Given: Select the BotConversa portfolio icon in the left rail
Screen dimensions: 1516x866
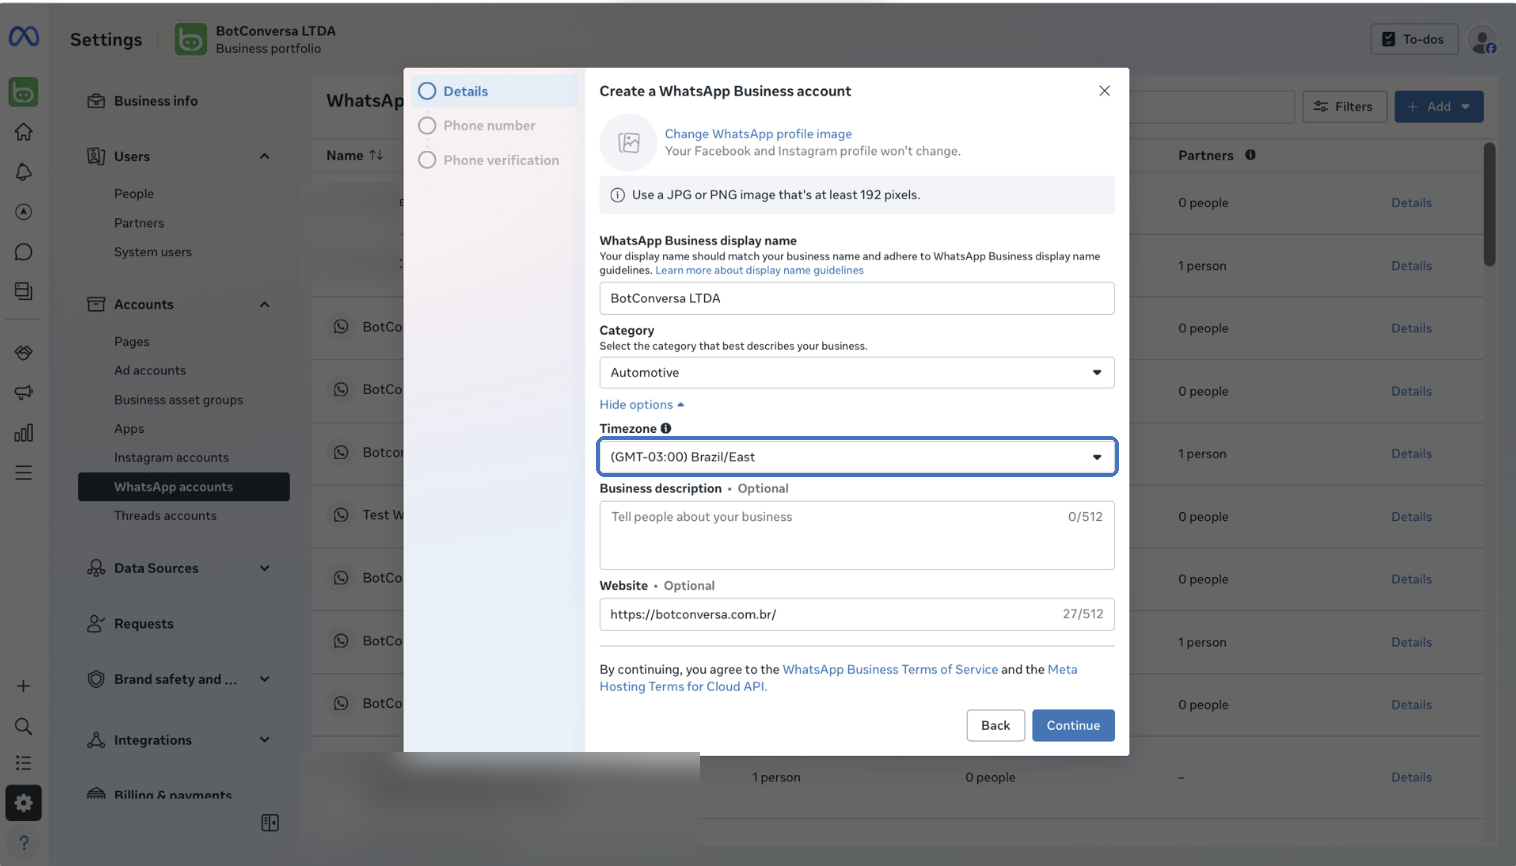Looking at the screenshot, I should [24, 92].
